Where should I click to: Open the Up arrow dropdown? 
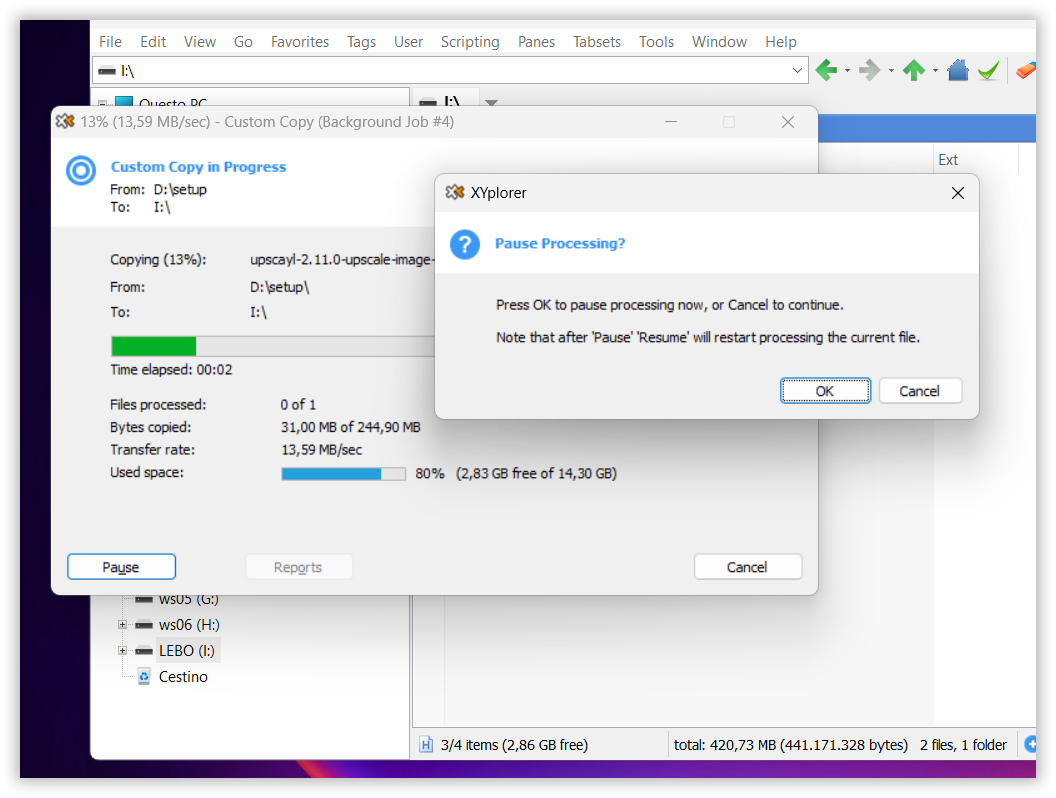point(935,70)
